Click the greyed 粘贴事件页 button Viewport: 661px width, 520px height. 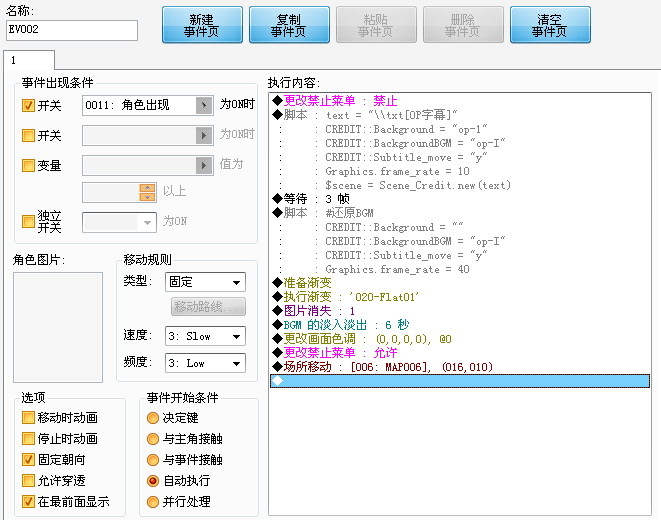tap(376, 25)
